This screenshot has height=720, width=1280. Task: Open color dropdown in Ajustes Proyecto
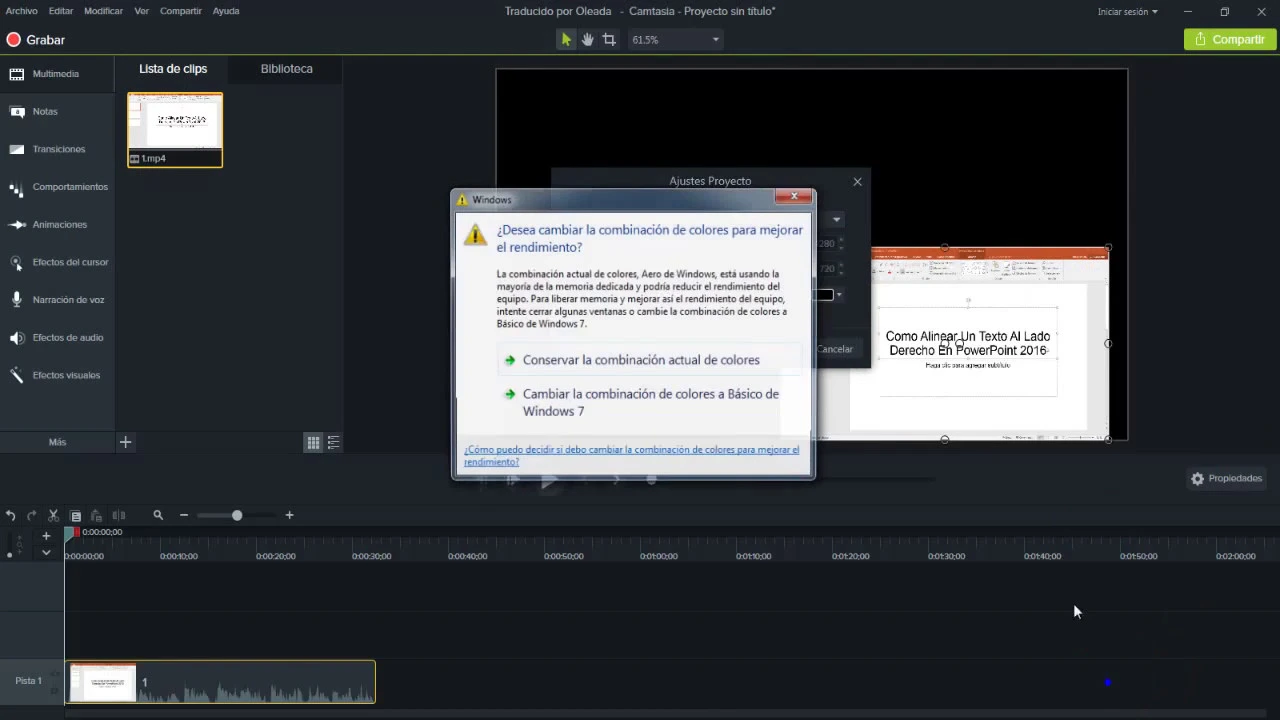click(839, 295)
